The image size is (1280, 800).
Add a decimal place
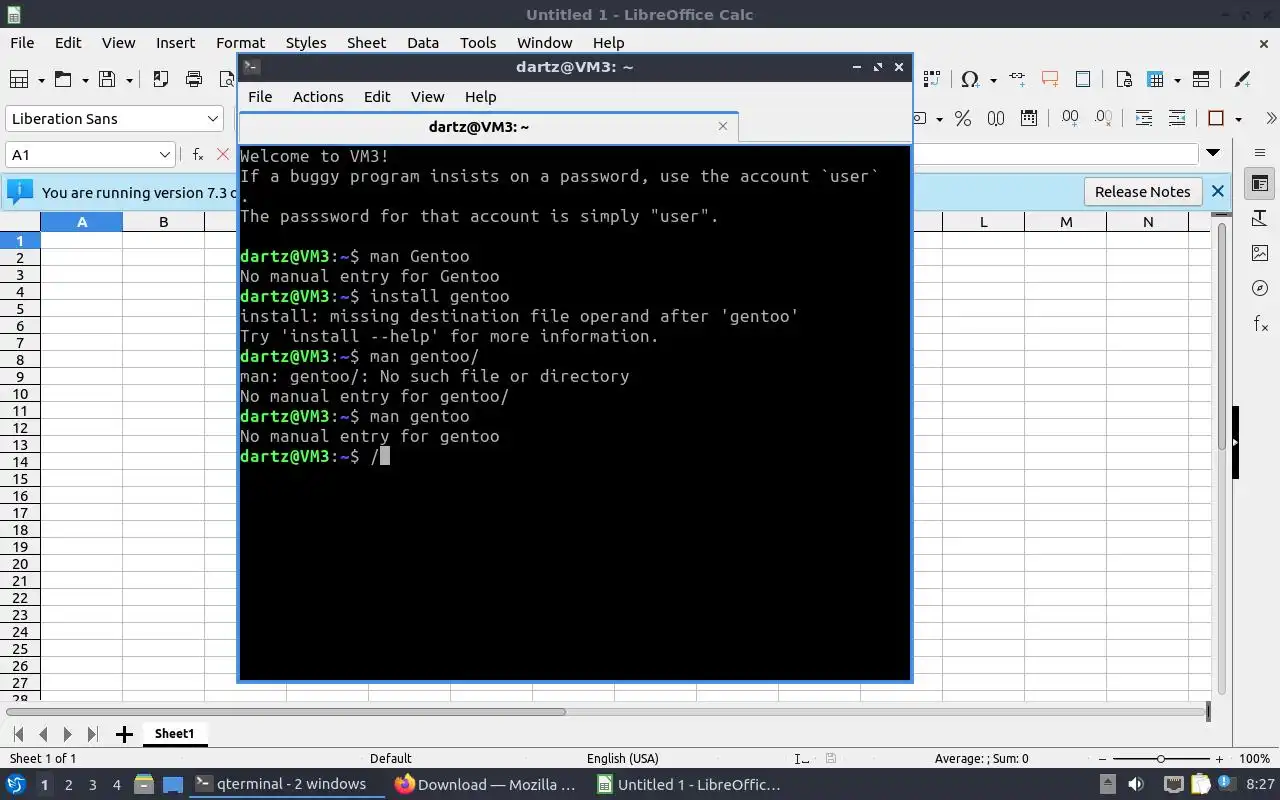[1070, 118]
